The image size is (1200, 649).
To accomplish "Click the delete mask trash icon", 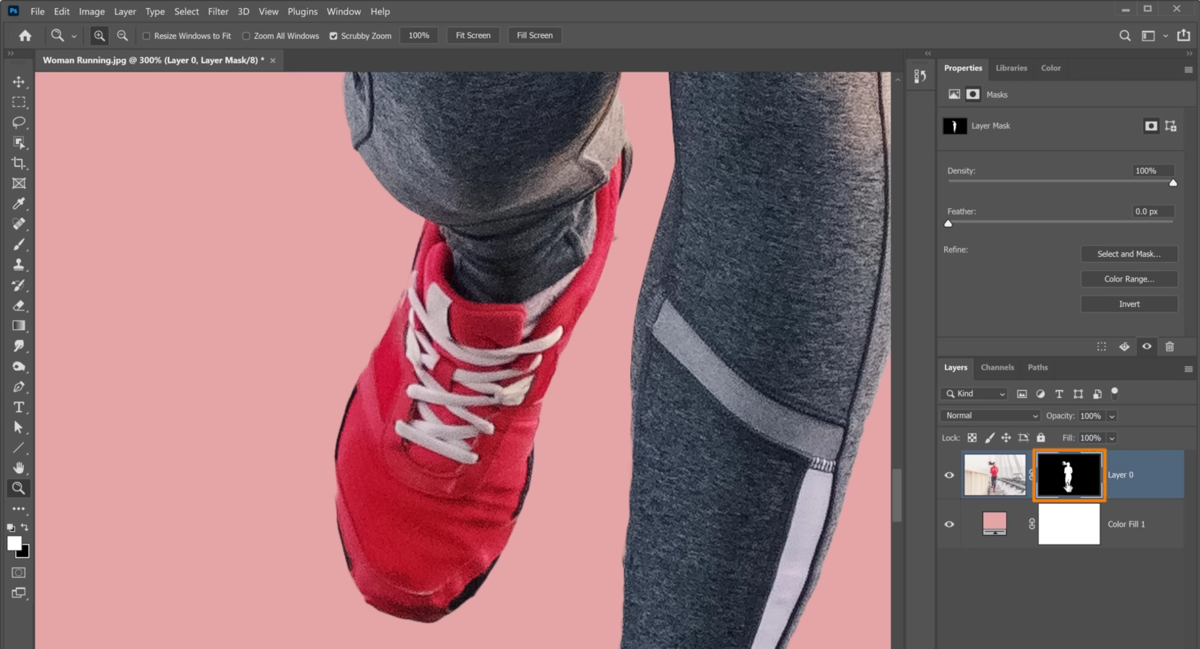I will click(x=1169, y=346).
